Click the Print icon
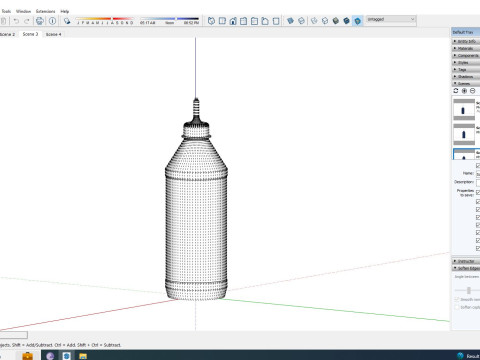Viewport: 480px width, 360px height. click(x=40, y=21)
